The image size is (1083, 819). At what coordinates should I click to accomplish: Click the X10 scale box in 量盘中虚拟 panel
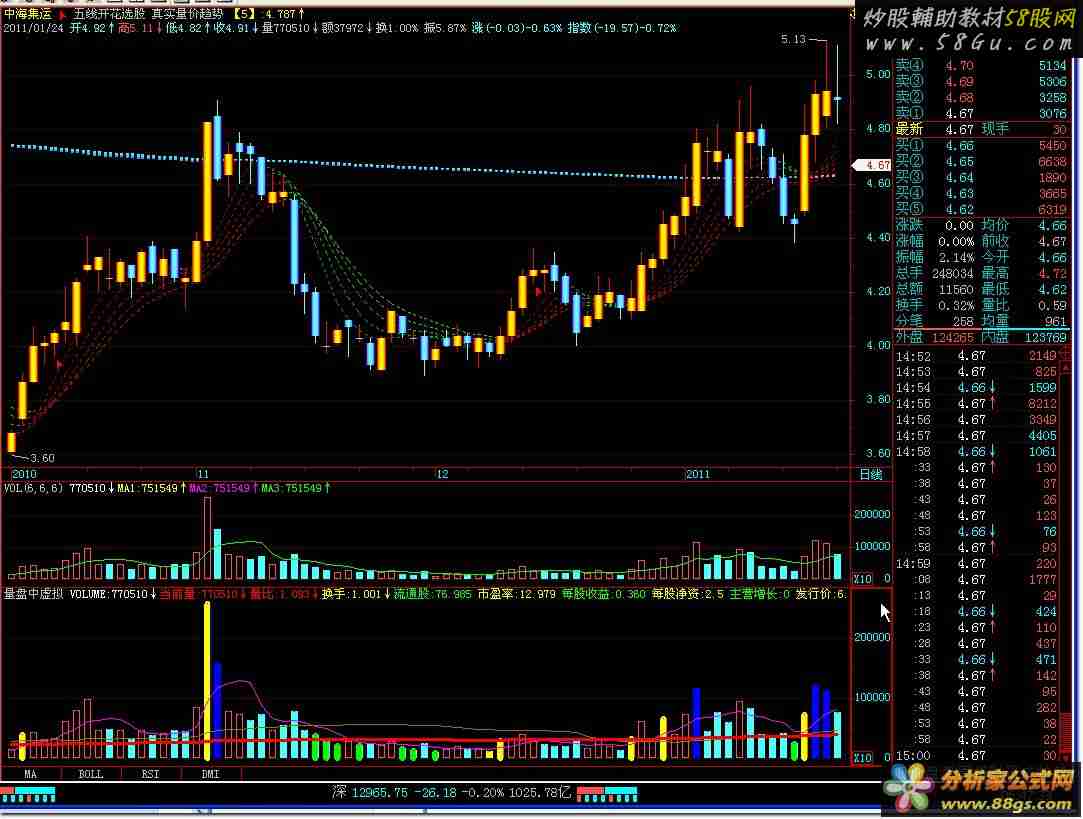pos(863,758)
